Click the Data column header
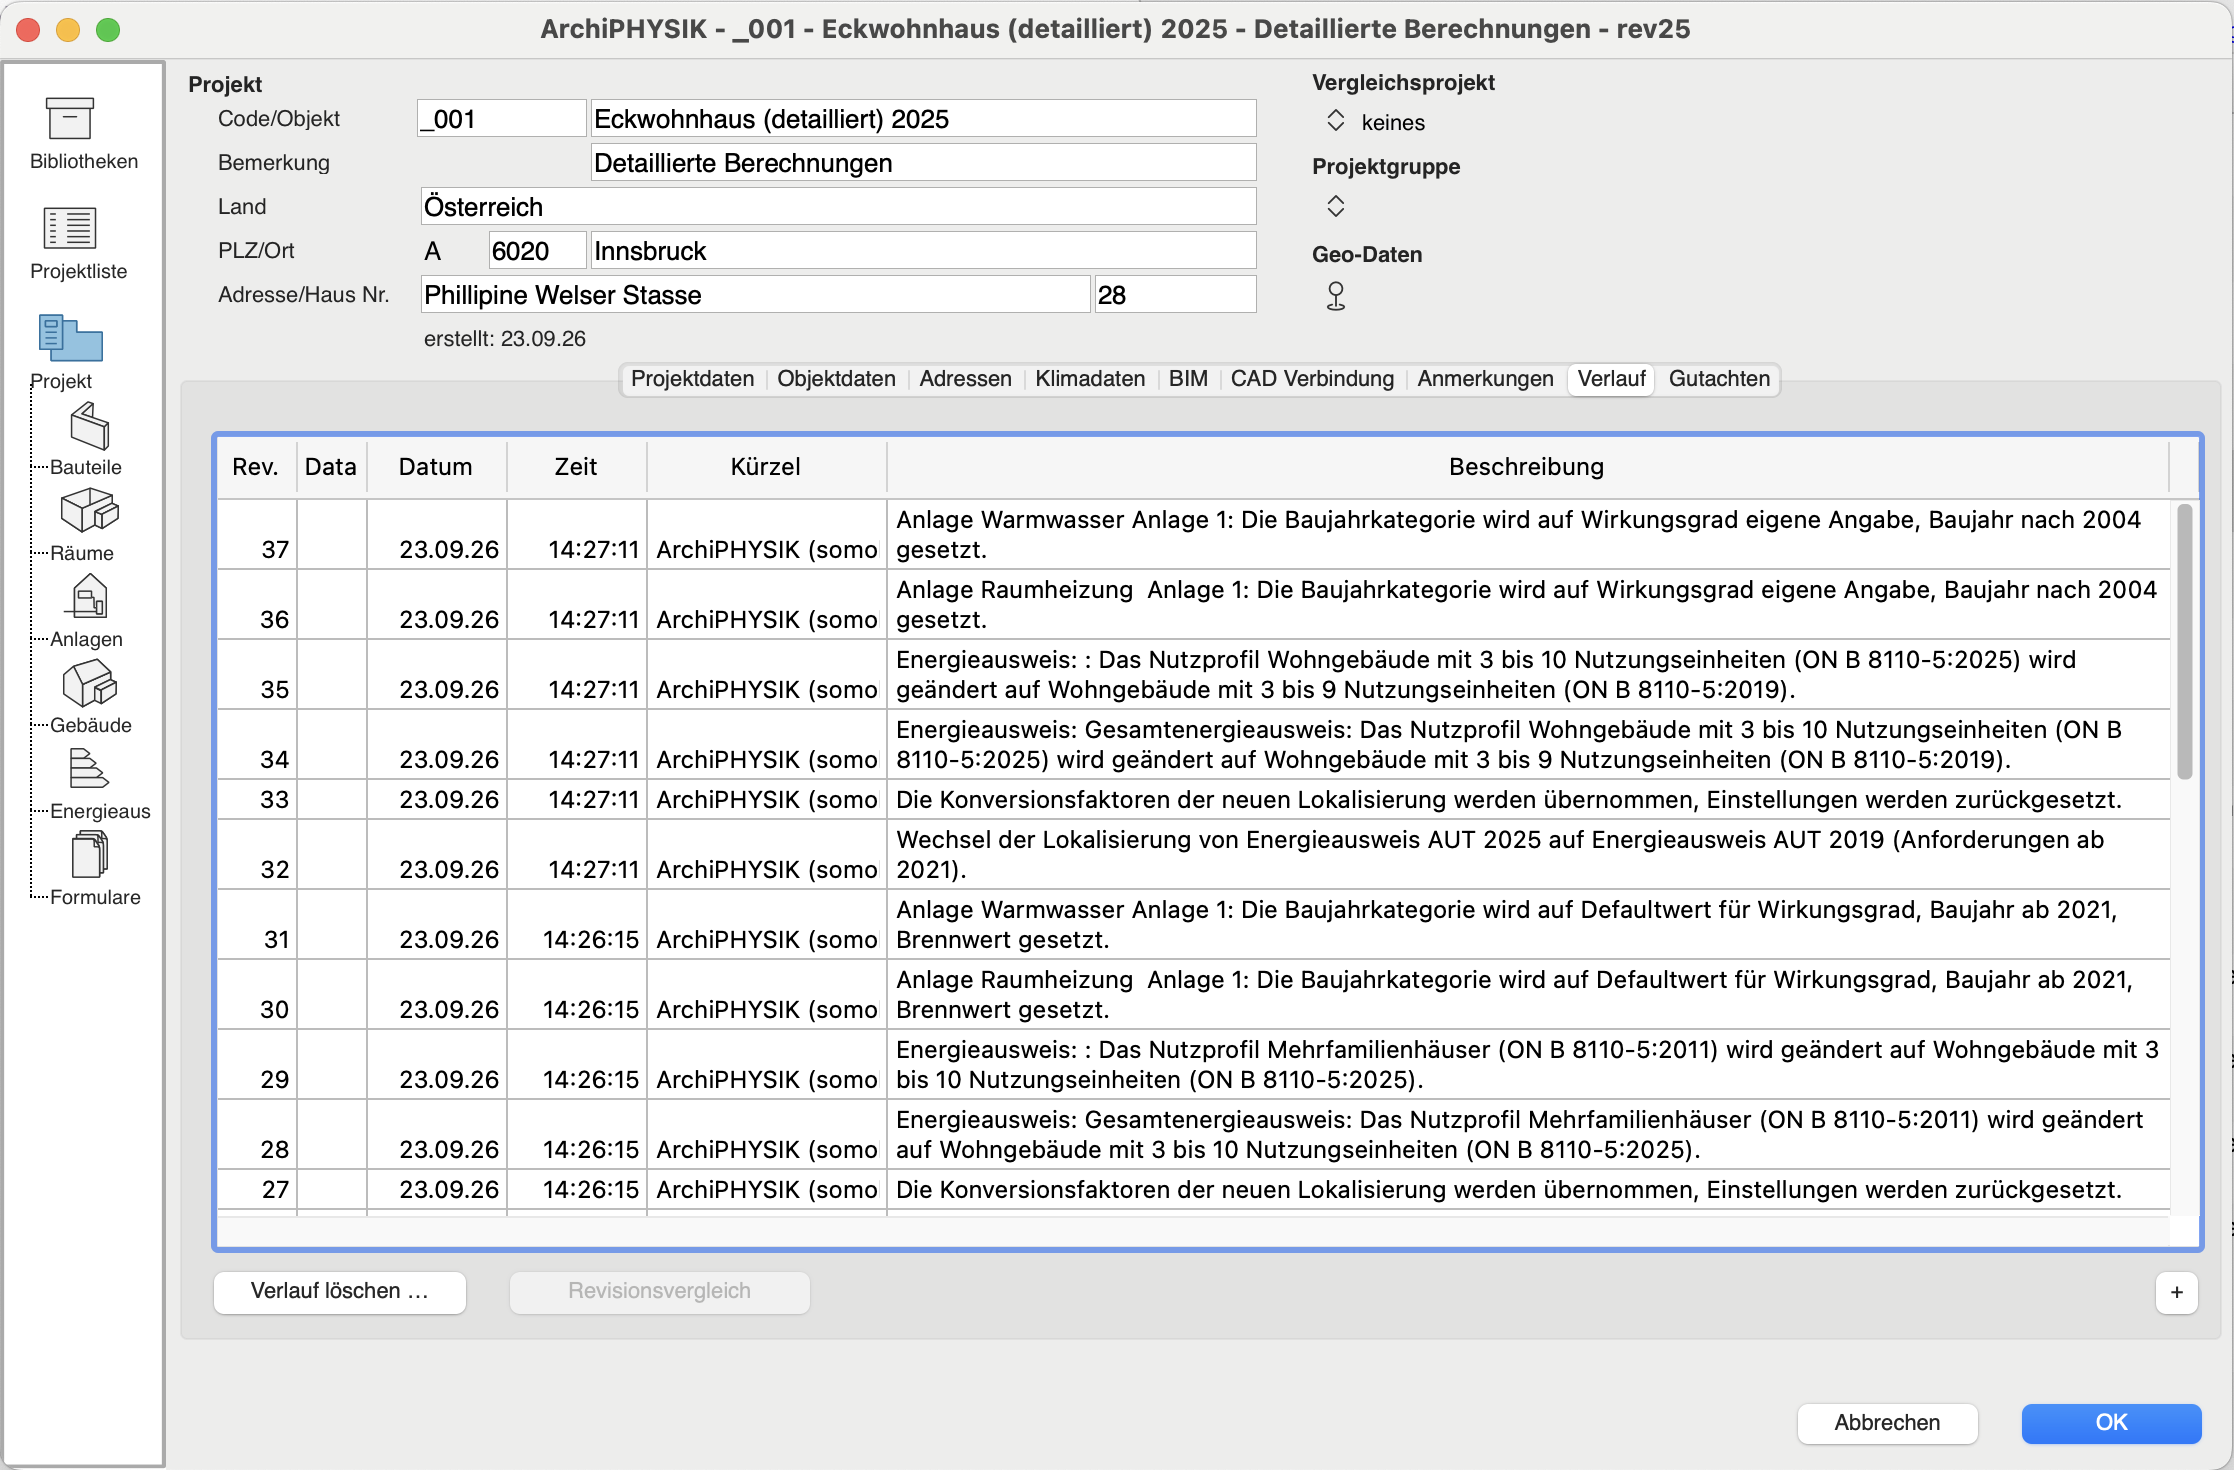Screen dimensions: 2234x1470 pyautogui.click(x=331, y=467)
